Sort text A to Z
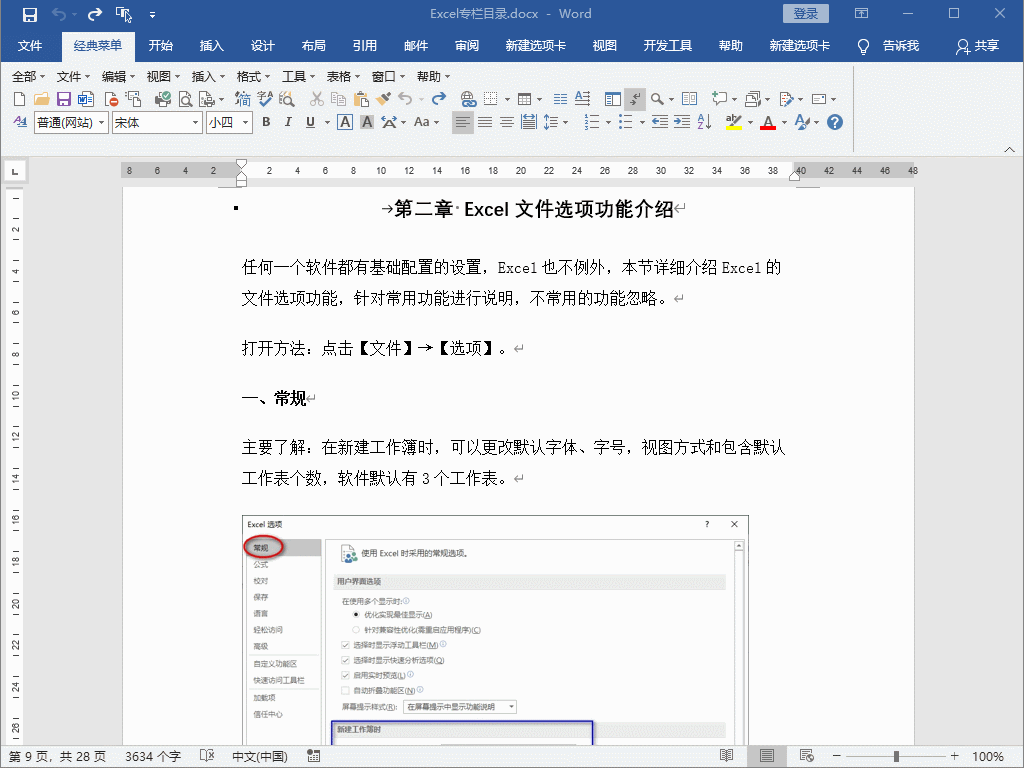 704,122
